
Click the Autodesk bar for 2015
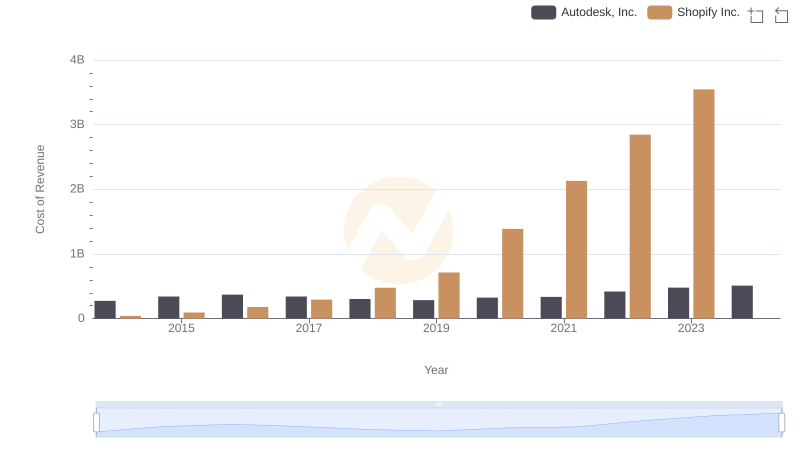click(169, 308)
